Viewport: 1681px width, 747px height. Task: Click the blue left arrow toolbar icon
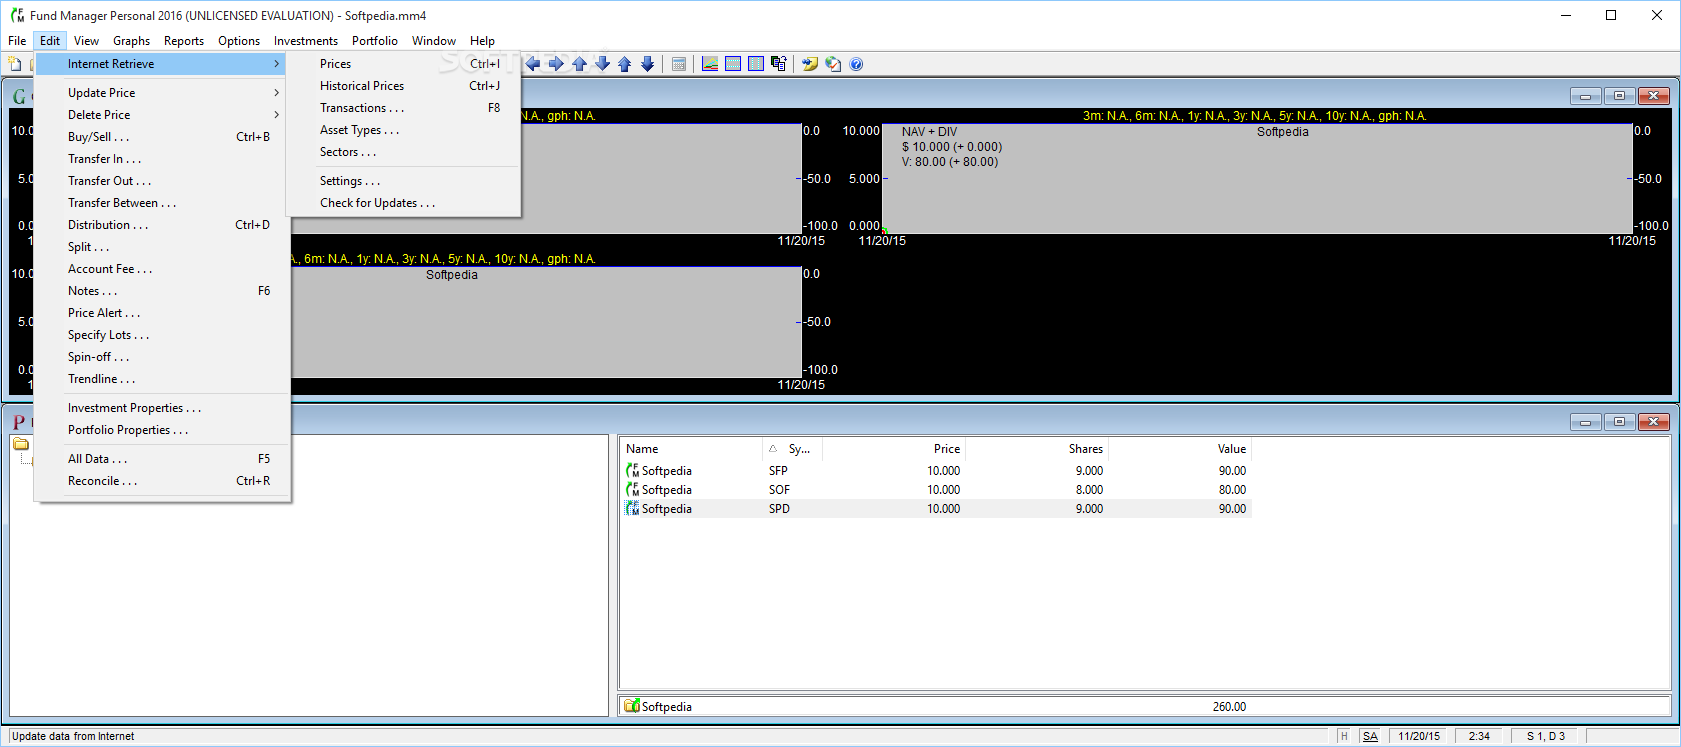coord(533,64)
